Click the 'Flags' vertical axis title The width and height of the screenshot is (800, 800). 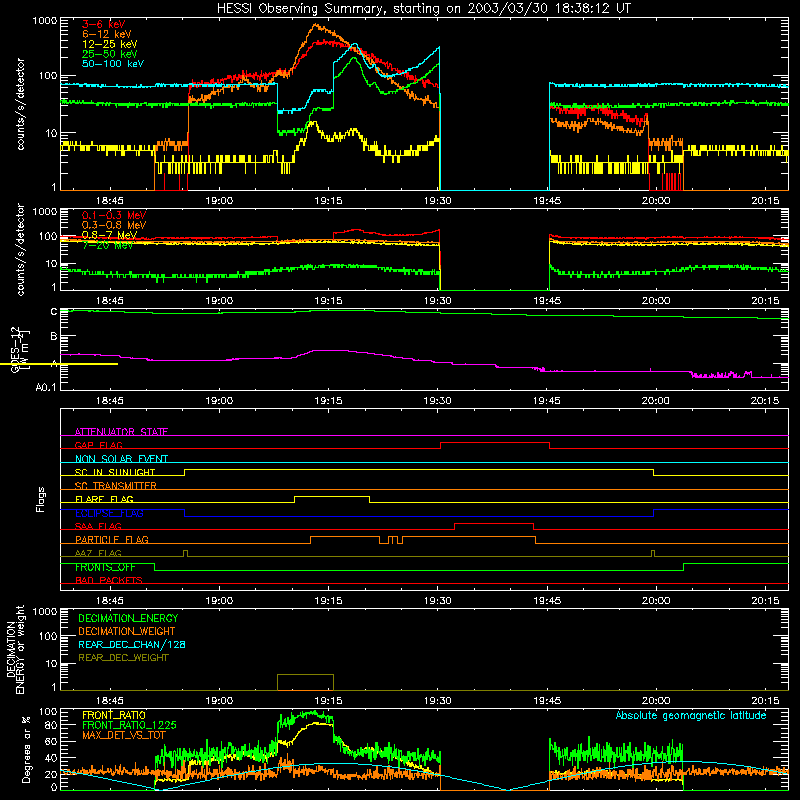tap(41, 499)
